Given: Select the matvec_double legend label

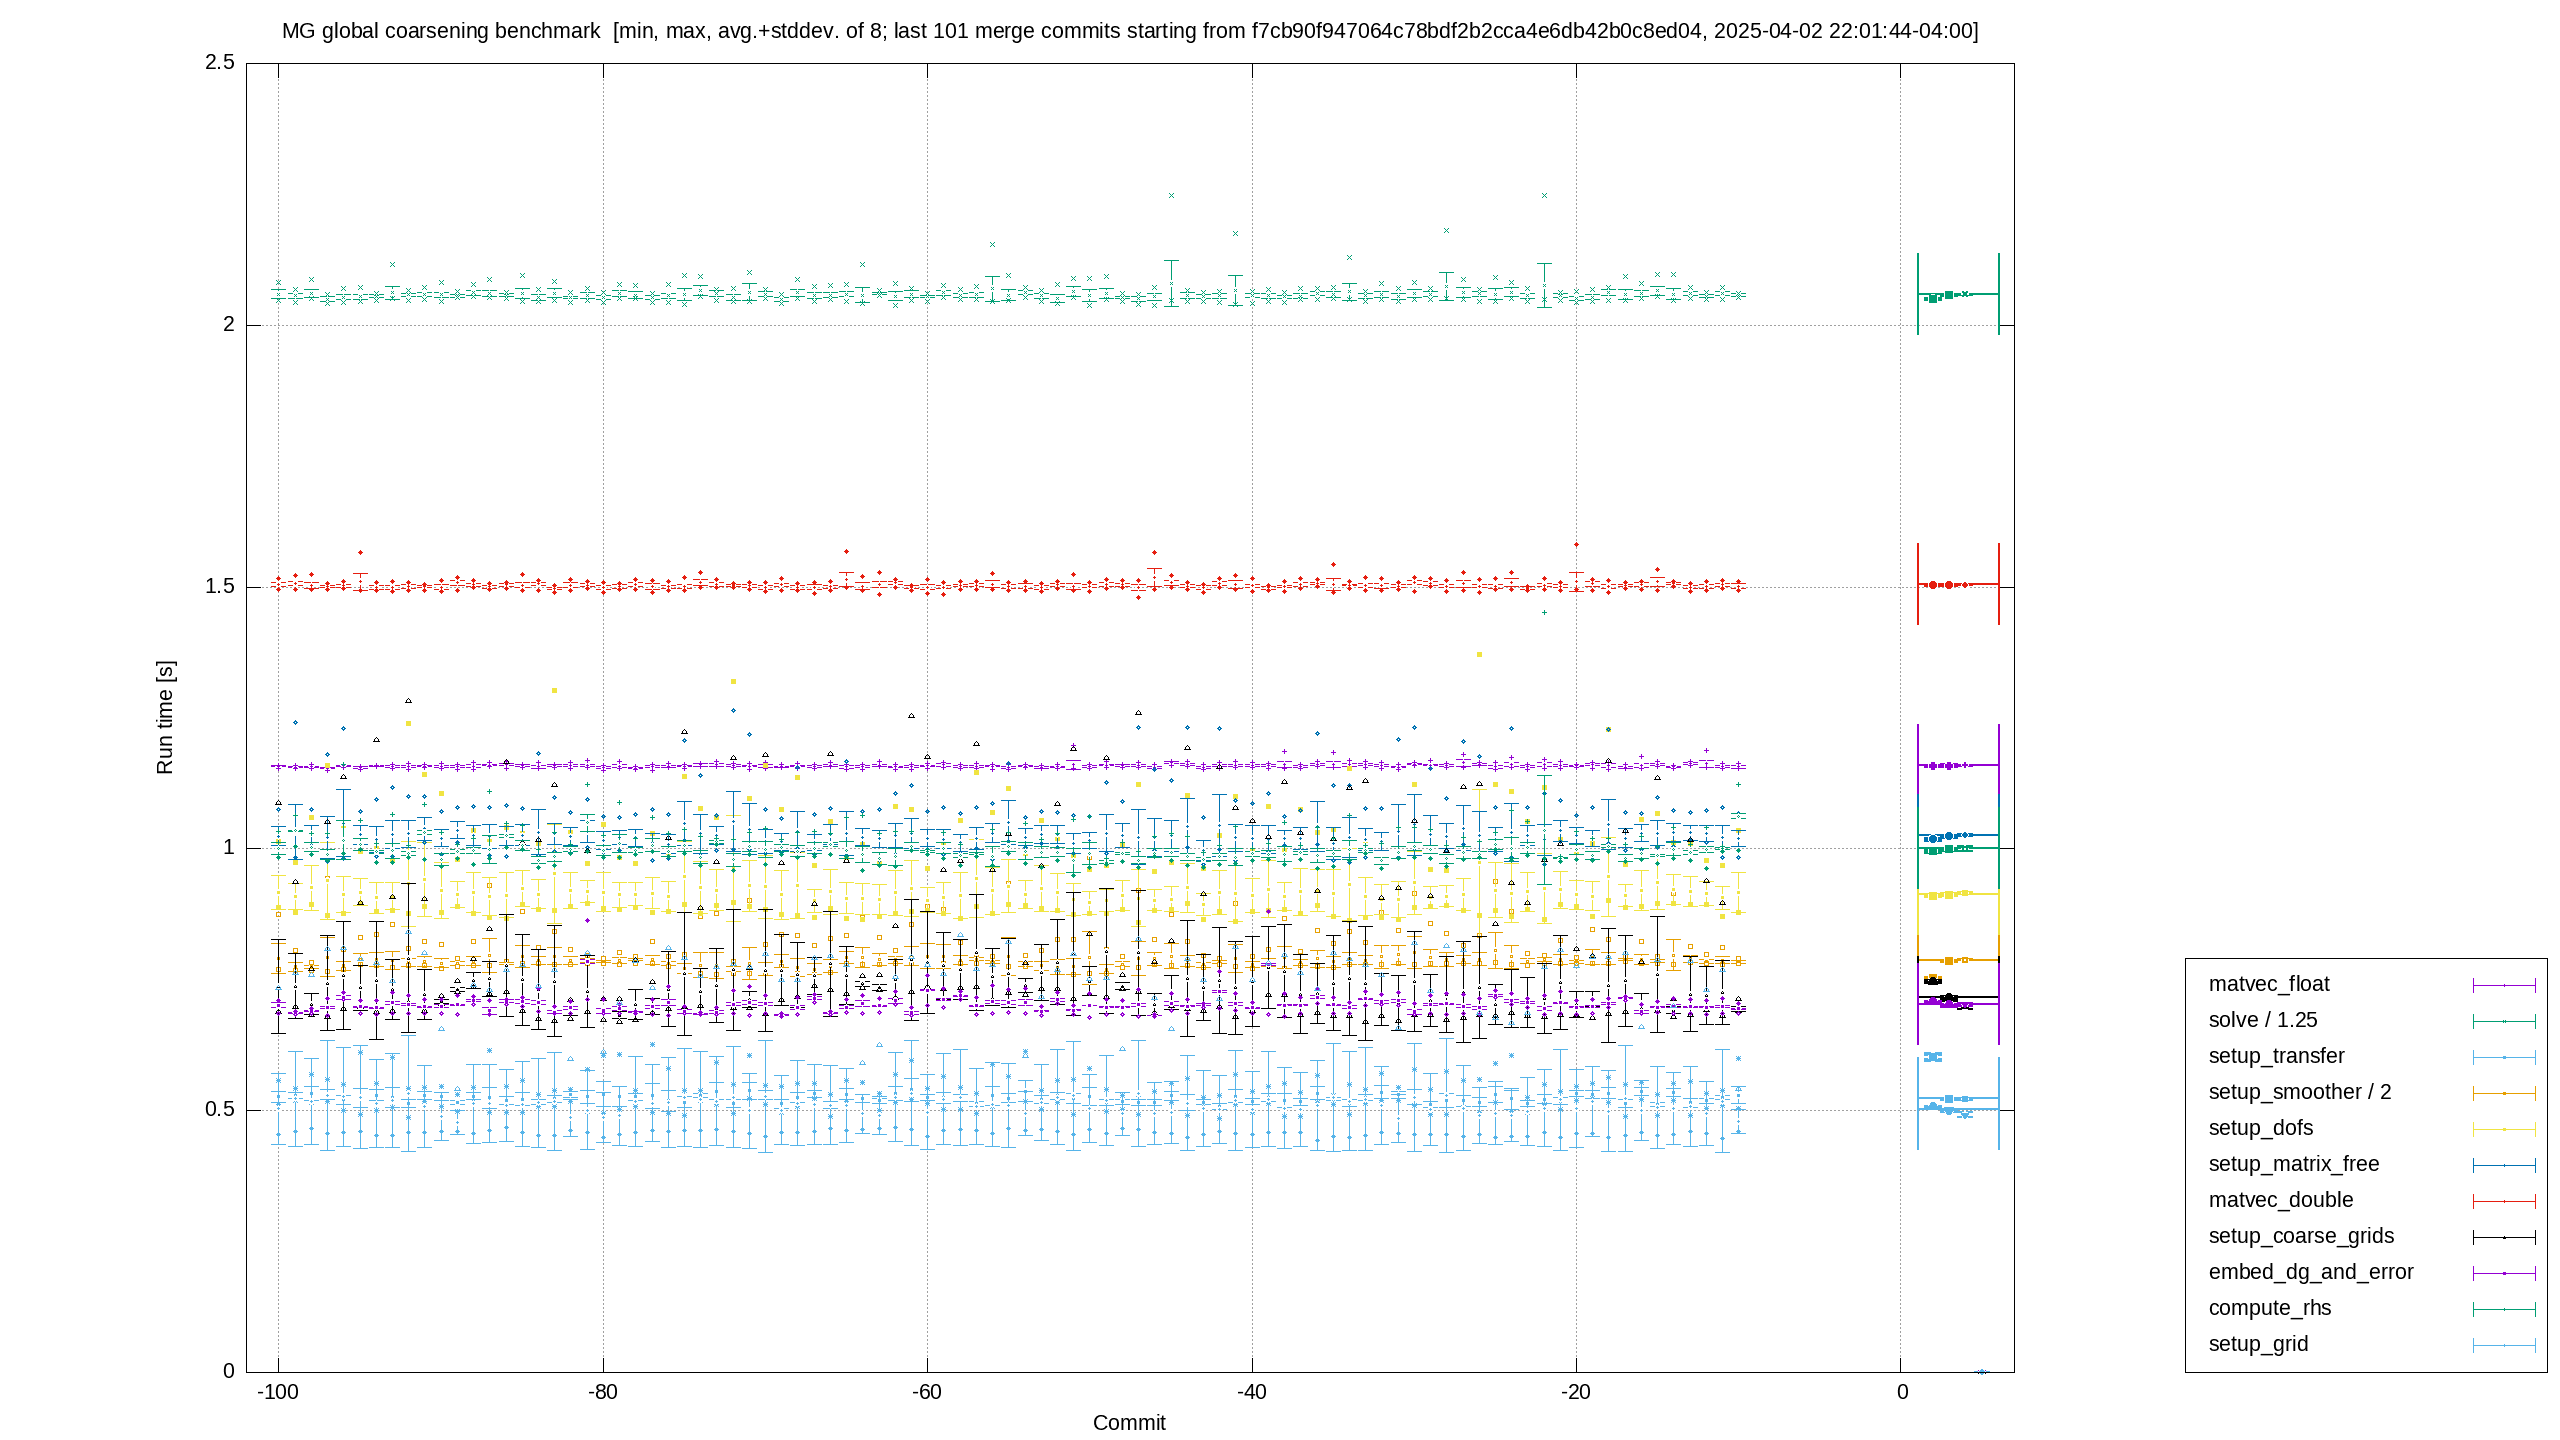Looking at the screenshot, I should (x=2280, y=1200).
